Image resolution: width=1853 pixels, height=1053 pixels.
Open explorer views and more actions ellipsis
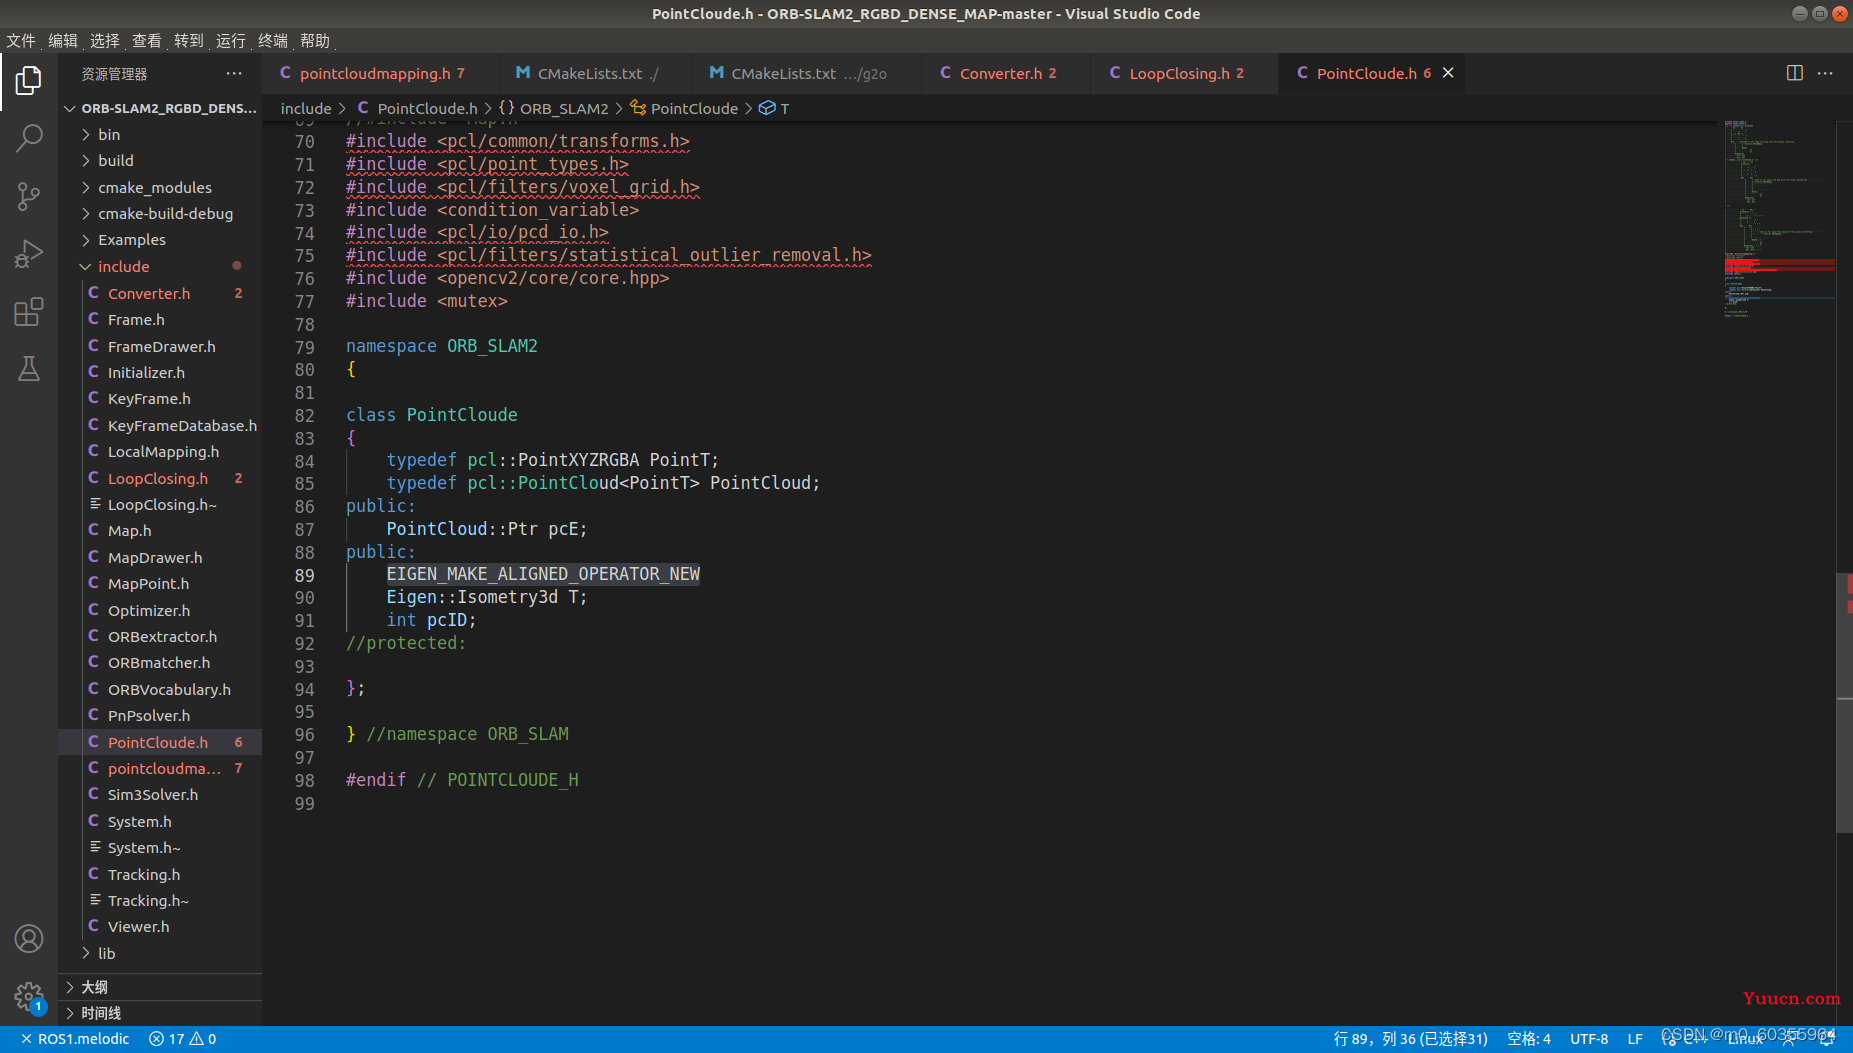(x=234, y=73)
